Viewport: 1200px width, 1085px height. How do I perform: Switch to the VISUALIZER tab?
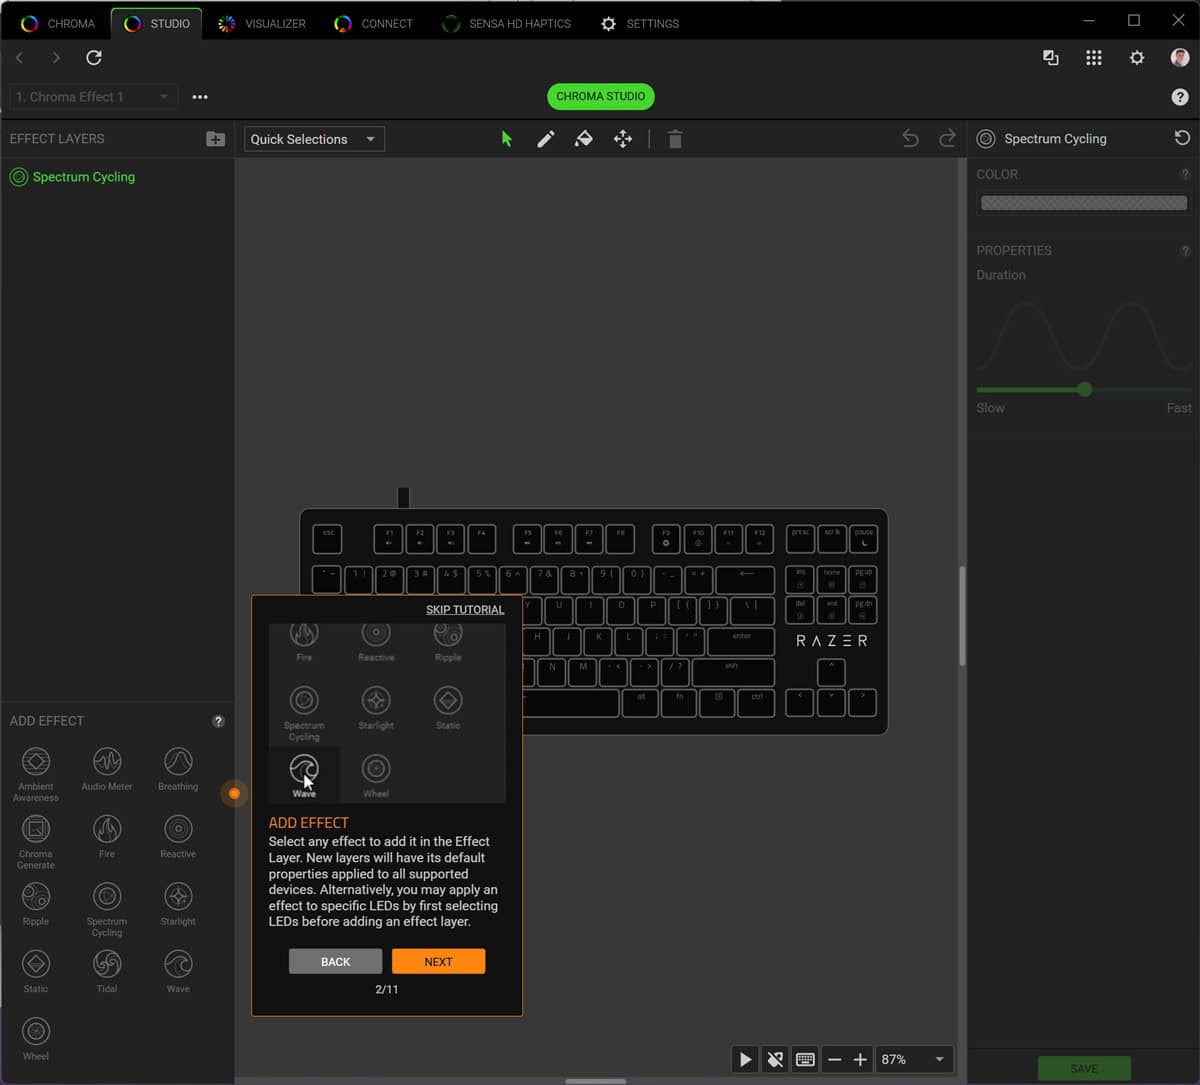[262, 23]
